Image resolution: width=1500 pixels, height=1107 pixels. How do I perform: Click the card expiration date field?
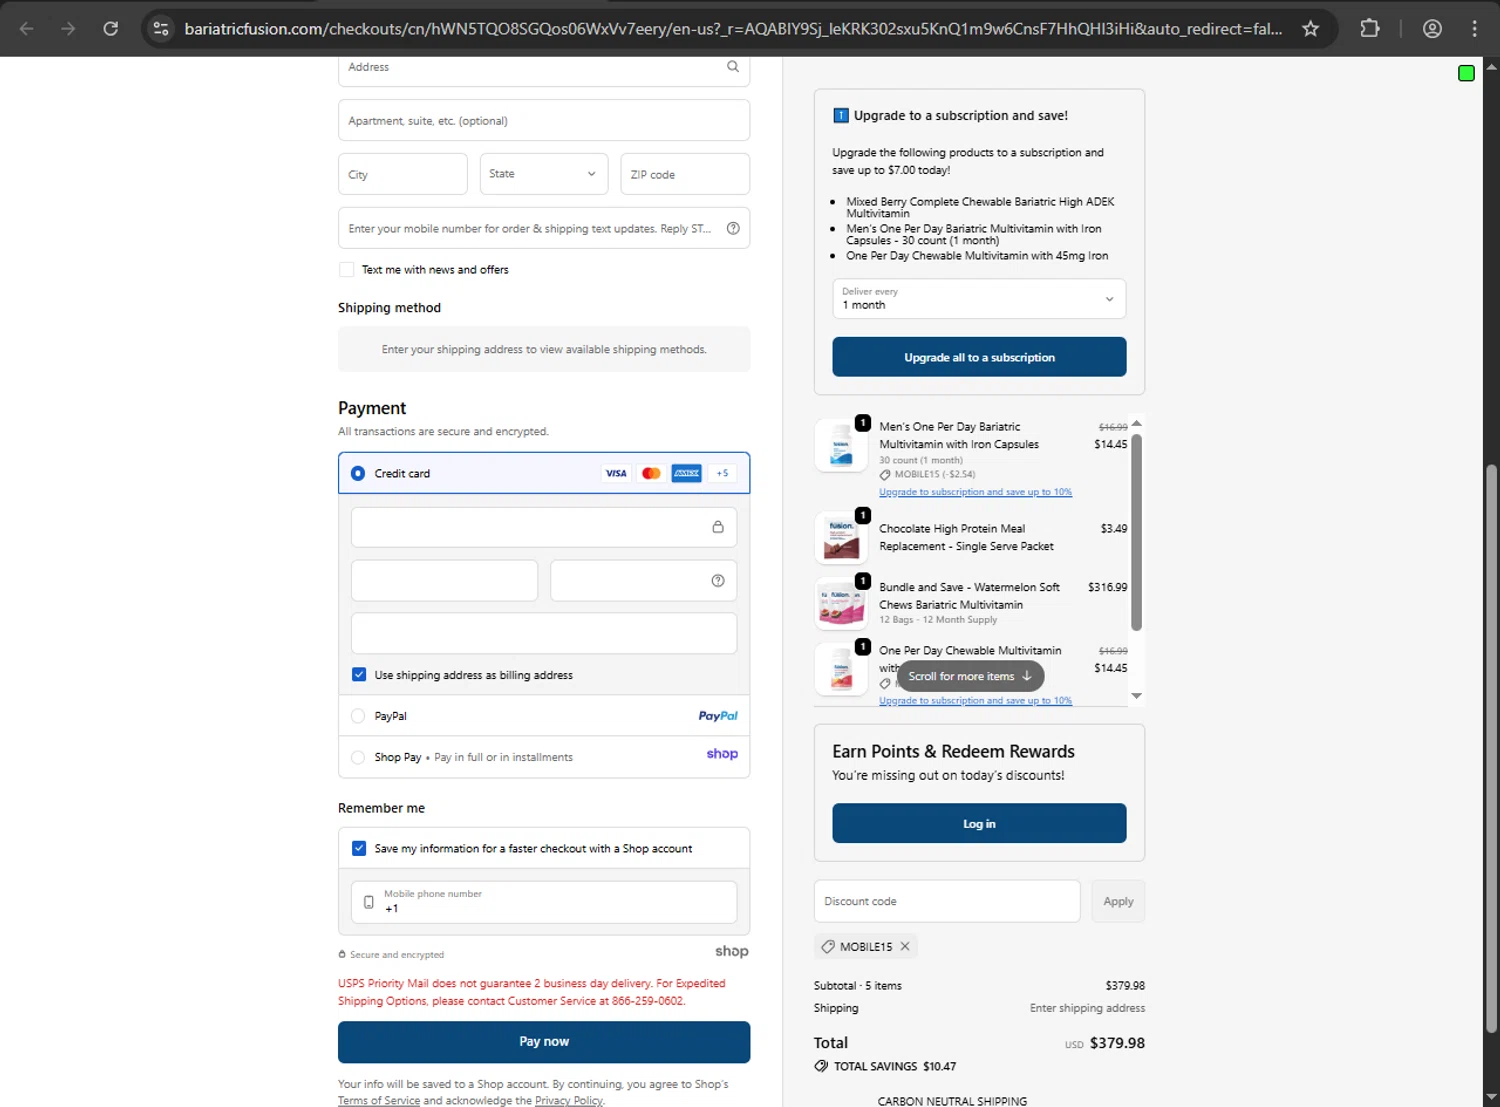click(x=445, y=581)
